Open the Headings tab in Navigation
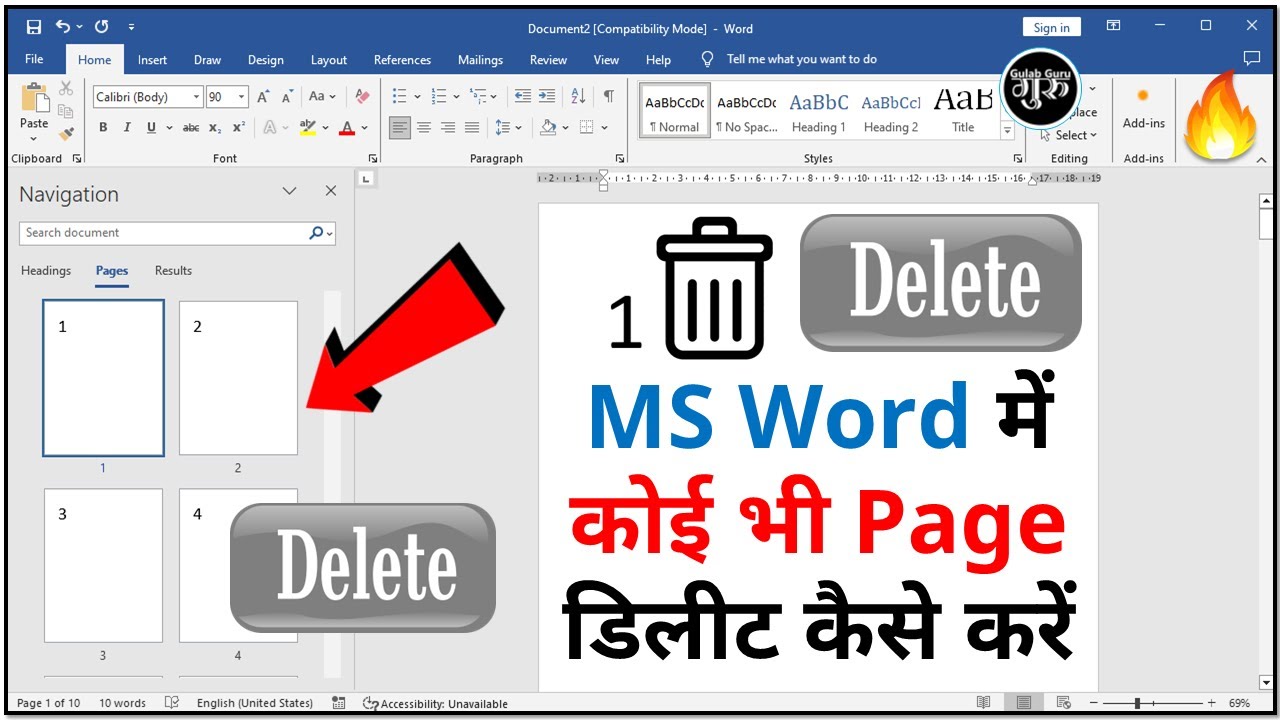This screenshot has height=720, width=1280. point(46,271)
